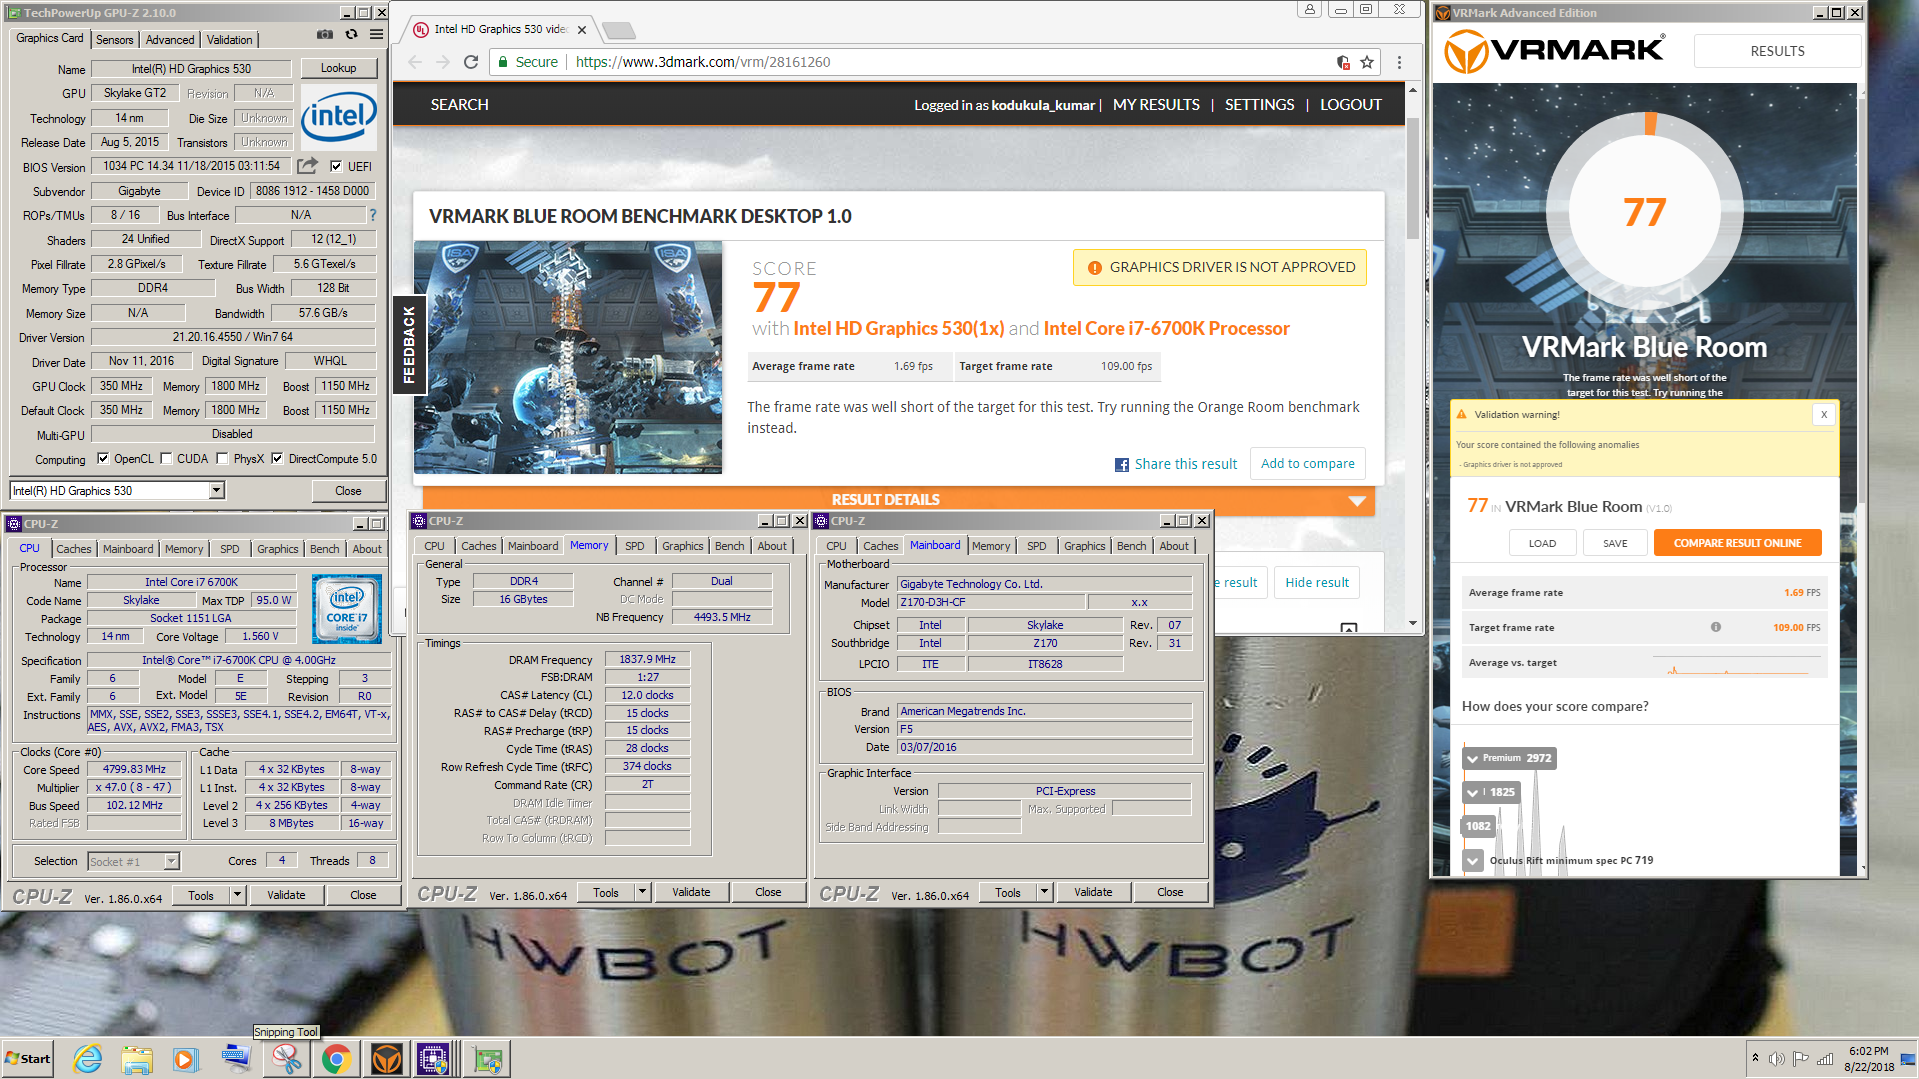Open File Explorer from the taskbar

(137, 1058)
